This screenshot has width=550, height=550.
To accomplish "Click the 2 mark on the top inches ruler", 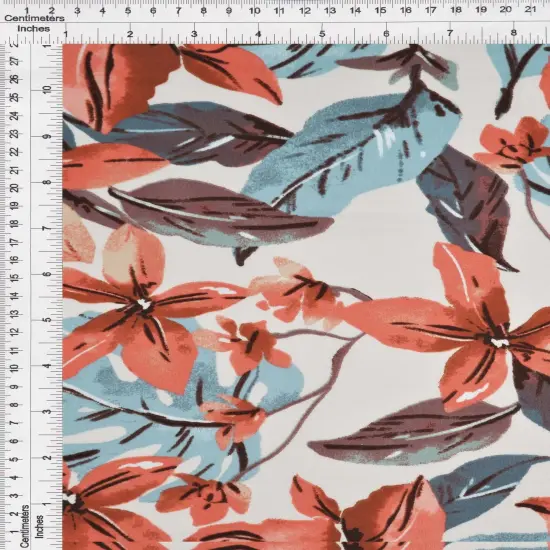I will coord(130,34).
